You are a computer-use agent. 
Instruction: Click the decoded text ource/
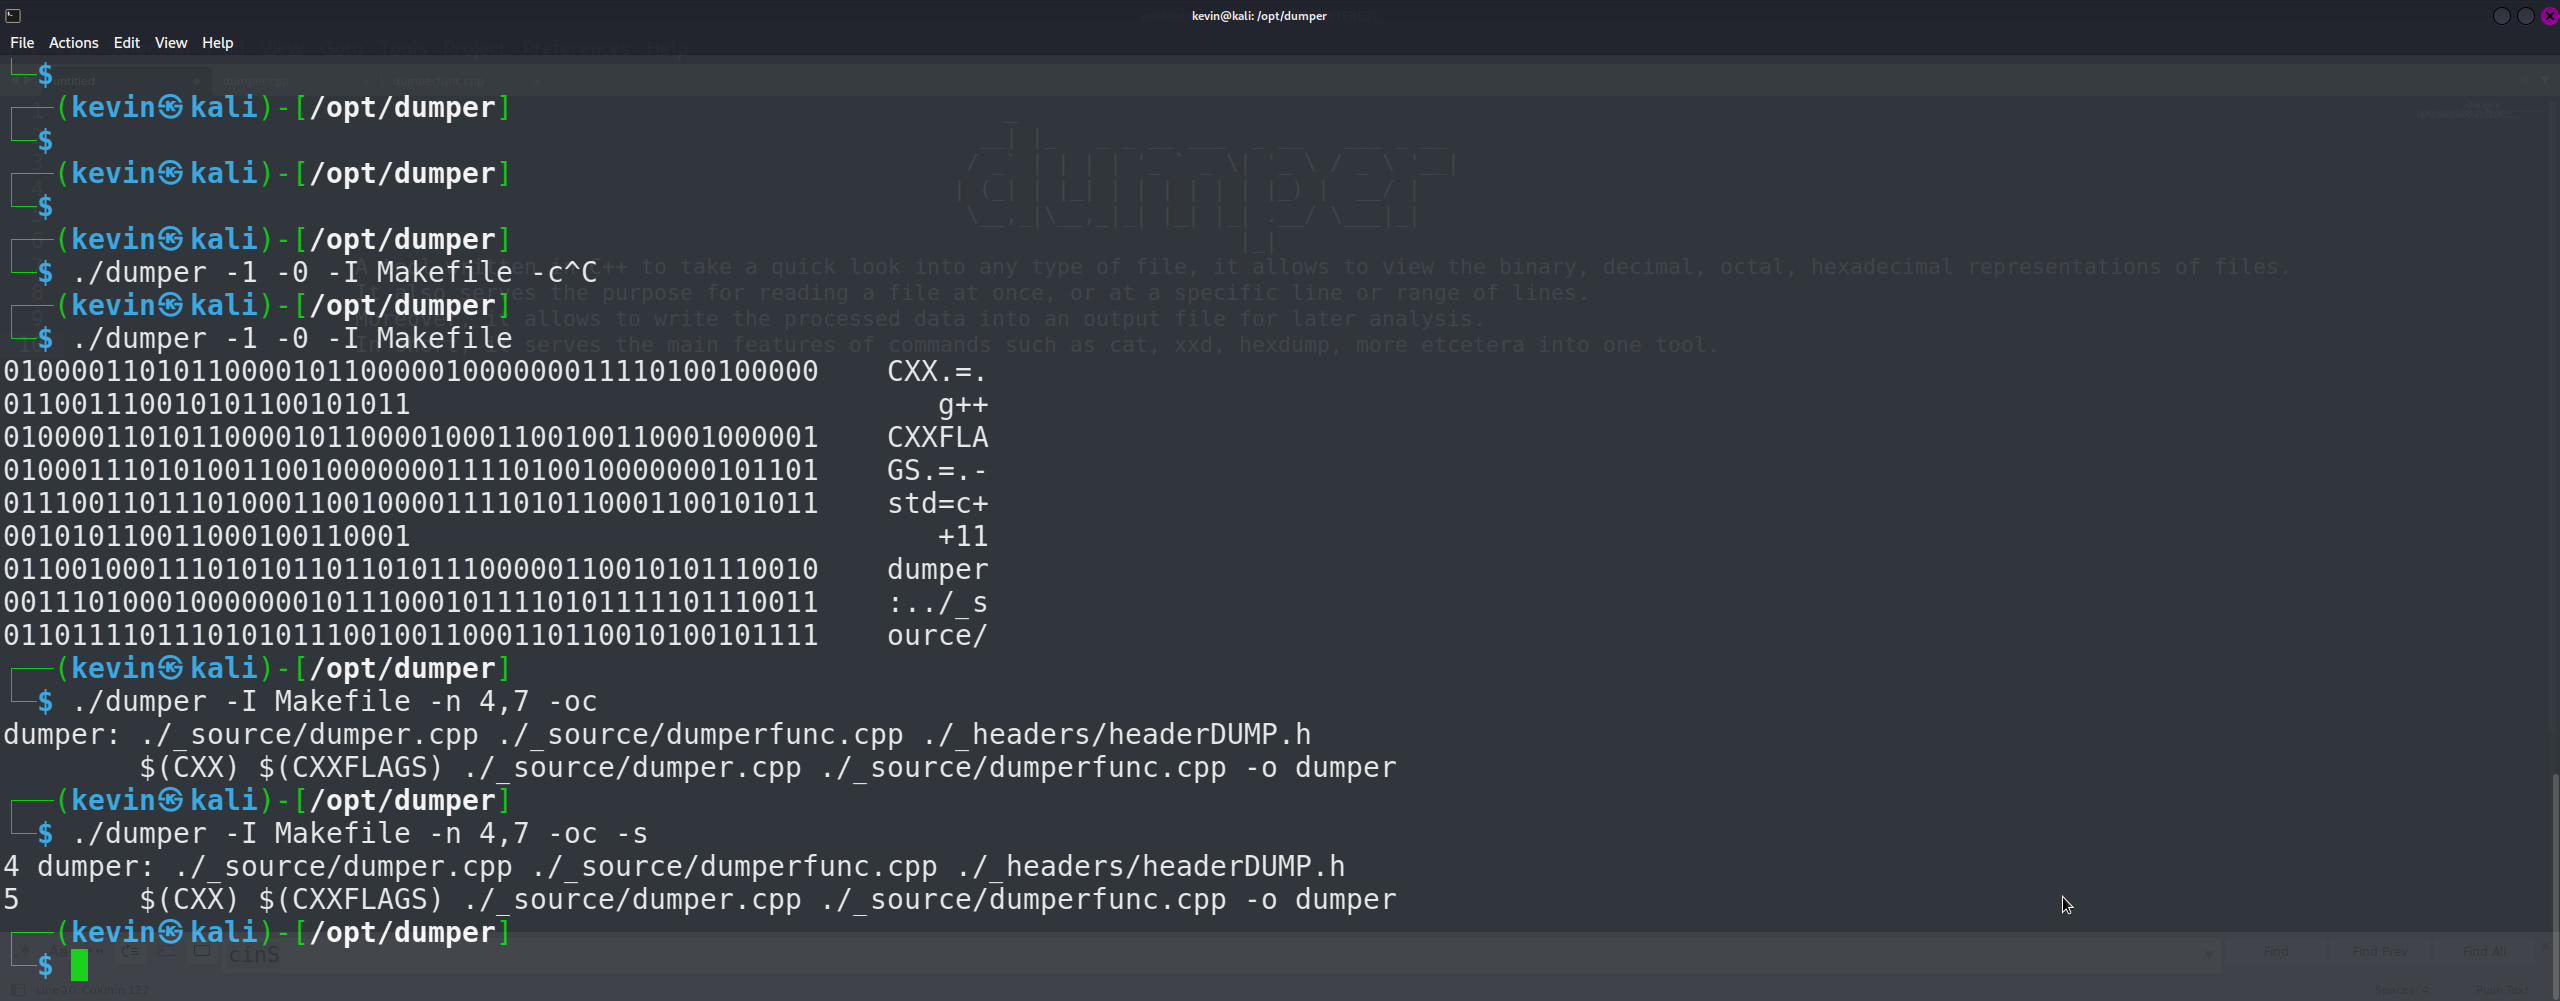(x=937, y=636)
